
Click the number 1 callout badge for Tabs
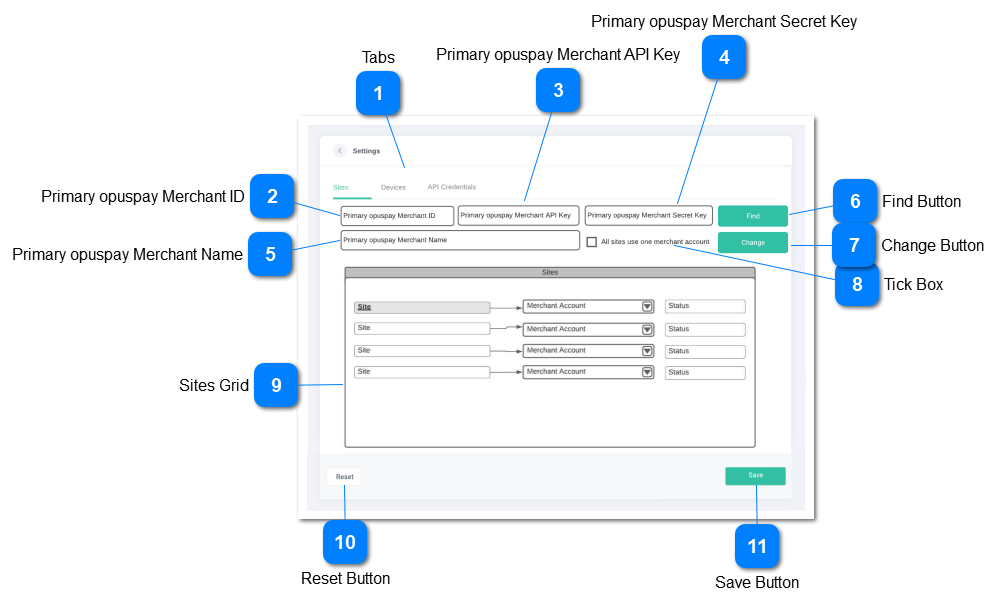(378, 94)
